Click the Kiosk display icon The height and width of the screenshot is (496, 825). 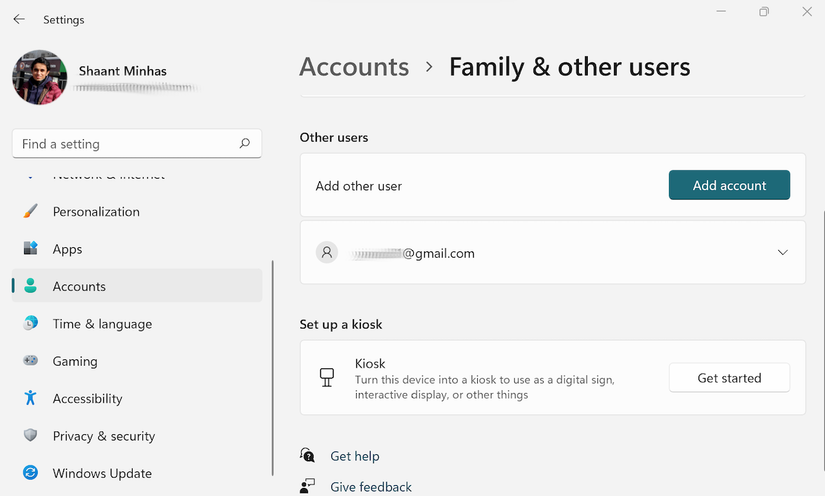coord(326,377)
